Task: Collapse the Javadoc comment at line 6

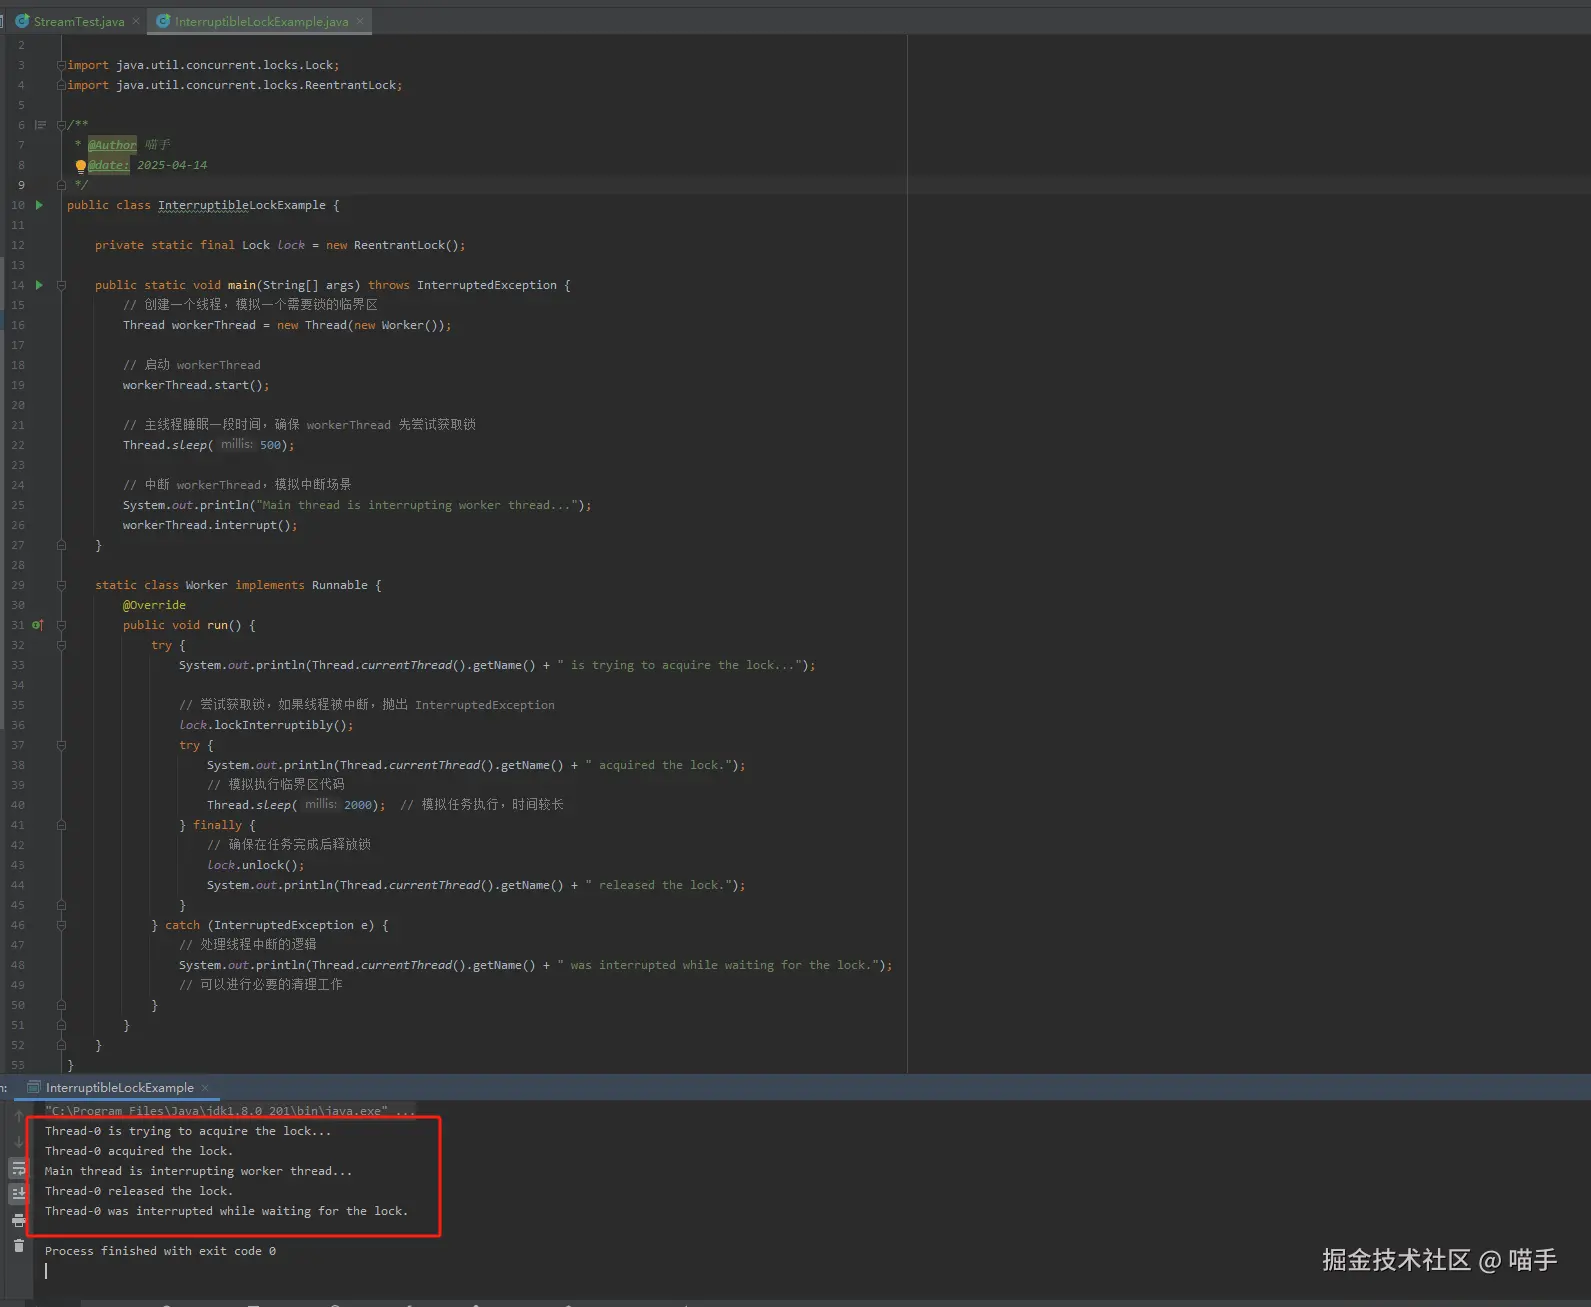Action: 61,125
